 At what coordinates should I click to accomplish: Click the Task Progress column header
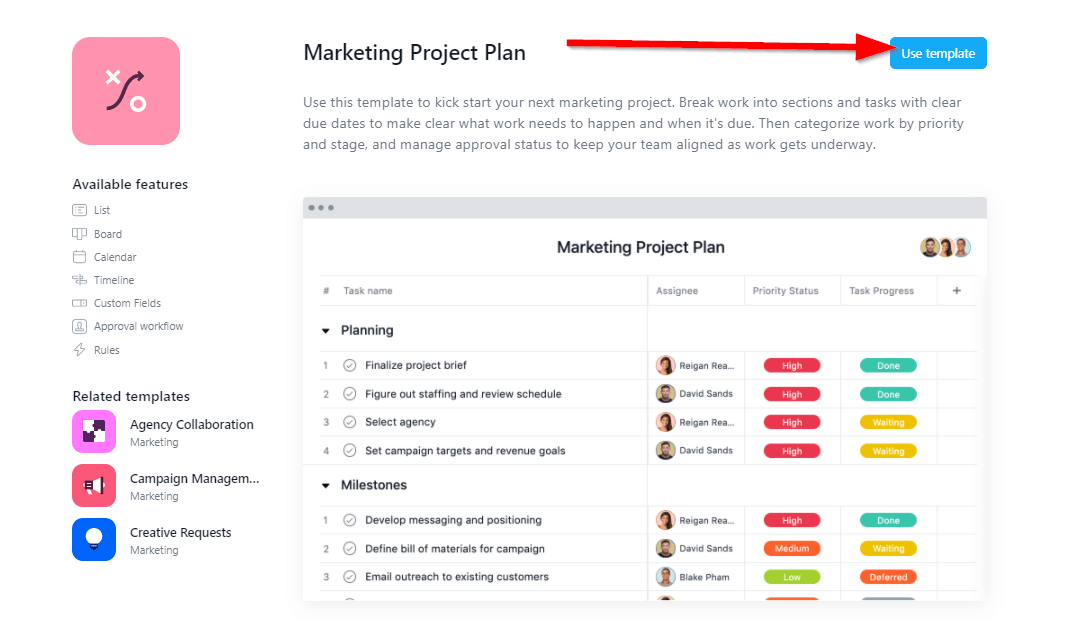881,291
